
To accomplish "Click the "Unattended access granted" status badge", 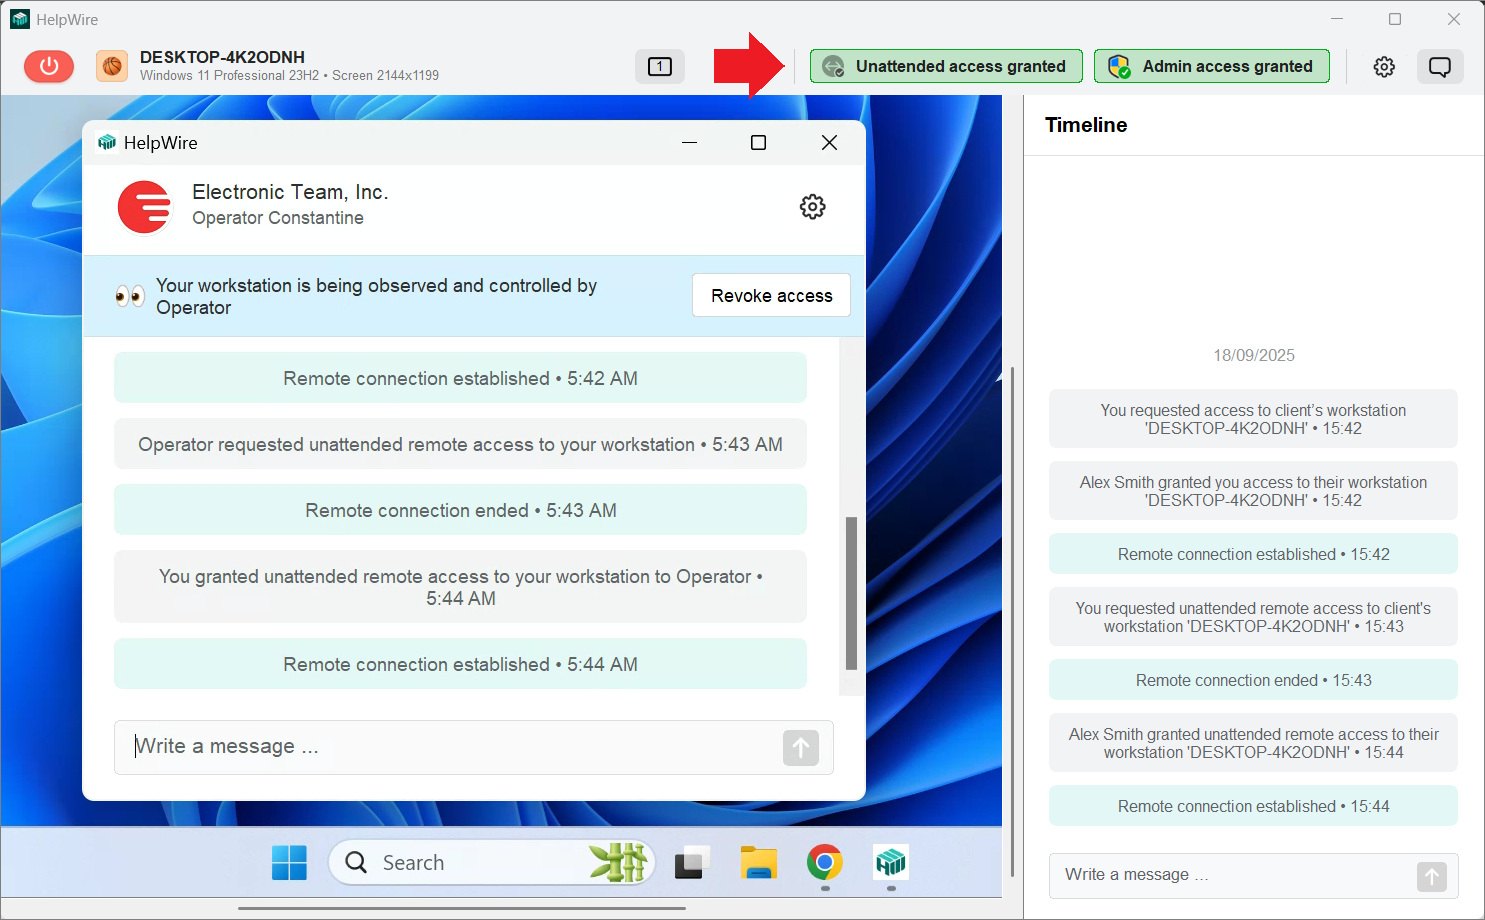I will pyautogui.click(x=946, y=66).
